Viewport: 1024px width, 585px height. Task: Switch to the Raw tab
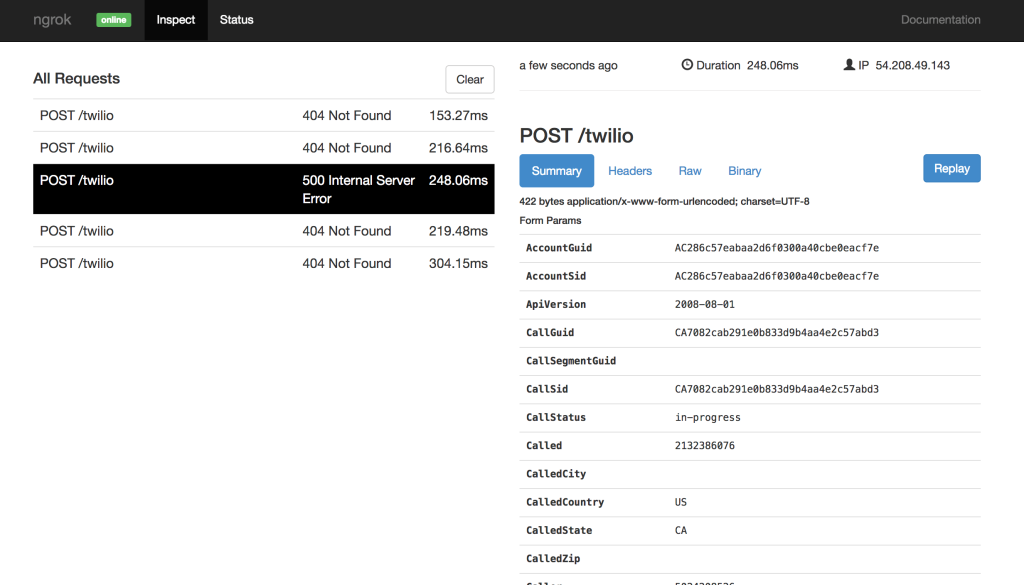click(x=689, y=170)
